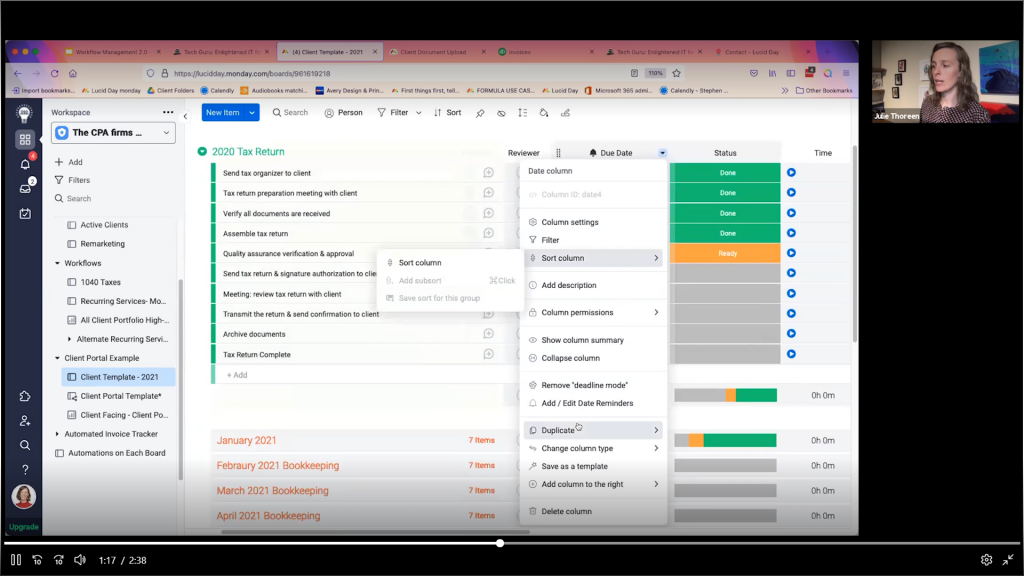The height and width of the screenshot is (576, 1024).
Task: Click the invite members icon
Action: [x=25, y=421]
